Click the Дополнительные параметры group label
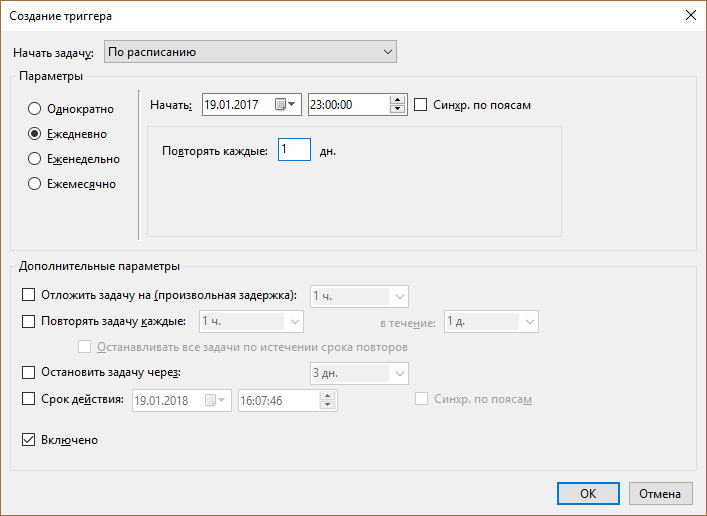 point(99,266)
